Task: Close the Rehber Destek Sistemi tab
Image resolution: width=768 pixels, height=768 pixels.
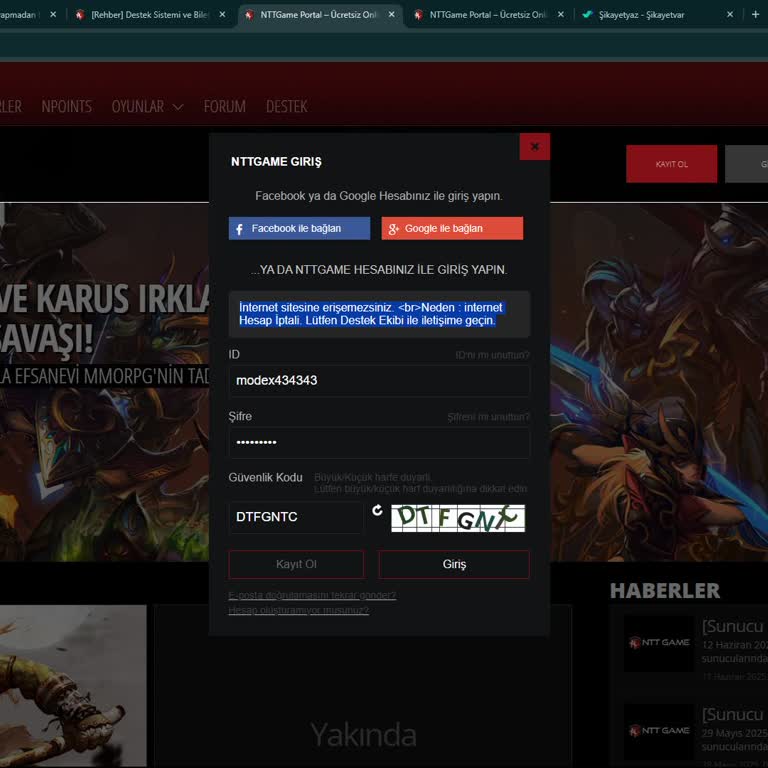Action: [222, 15]
